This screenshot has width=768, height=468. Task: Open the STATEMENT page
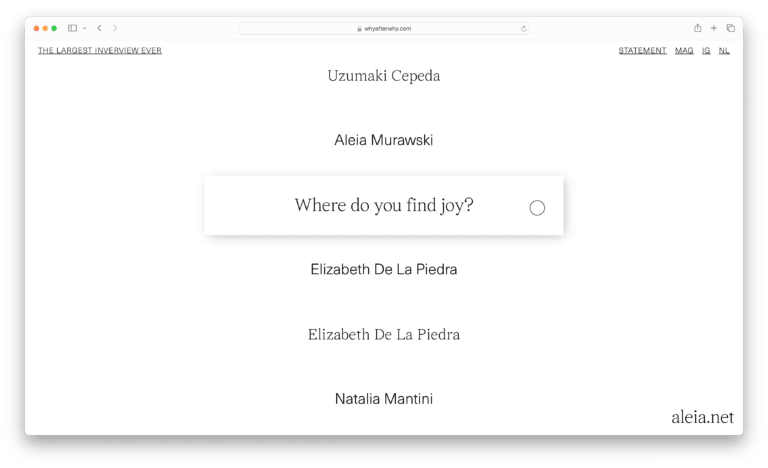(642, 50)
